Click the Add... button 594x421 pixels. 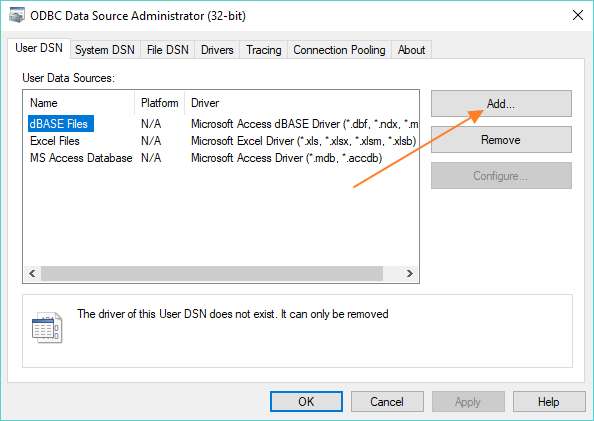tap(501, 103)
